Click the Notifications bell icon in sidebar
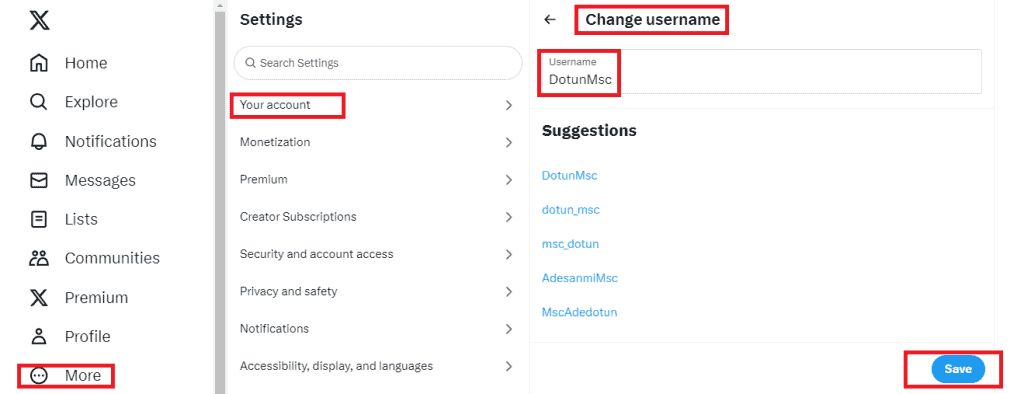The width and height of the screenshot is (1024, 394). [39, 142]
